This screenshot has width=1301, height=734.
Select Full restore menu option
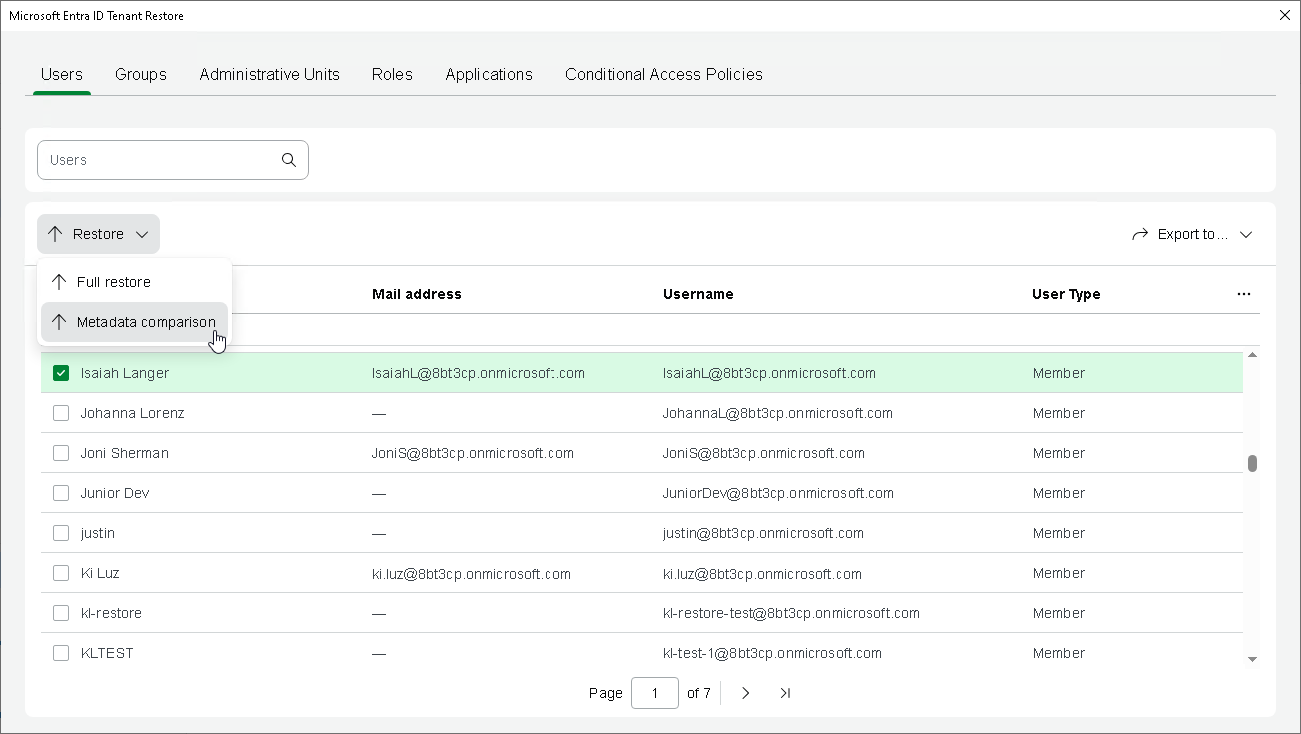[114, 282]
